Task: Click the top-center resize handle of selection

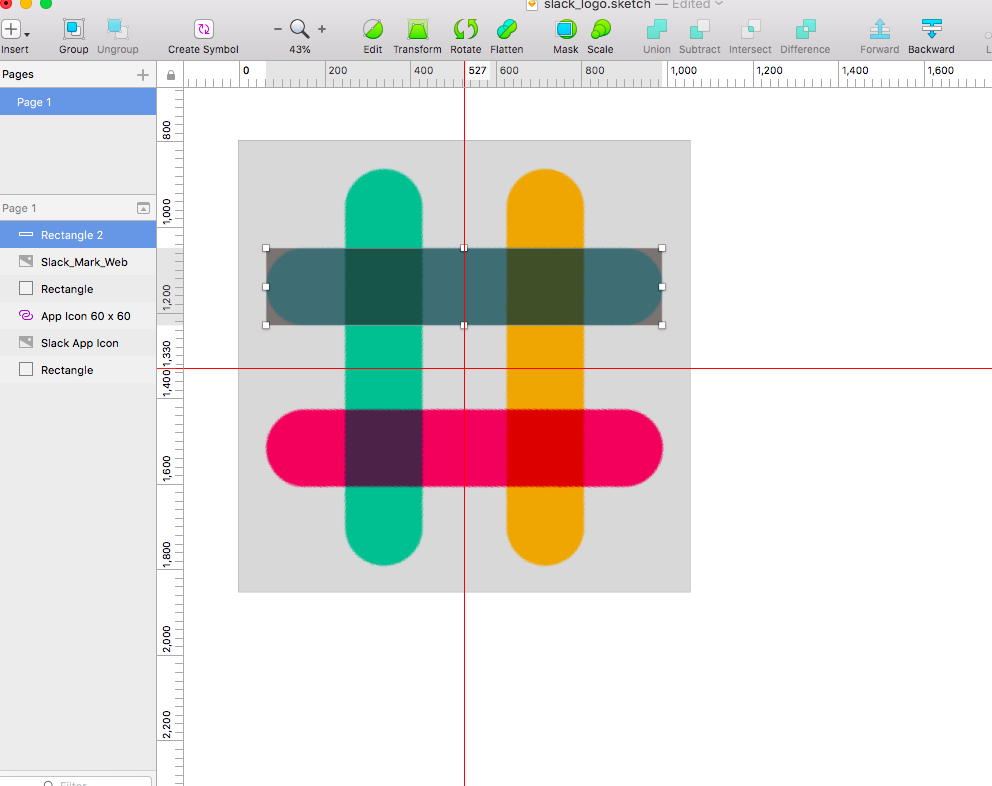Action: [x=464, y=248]
